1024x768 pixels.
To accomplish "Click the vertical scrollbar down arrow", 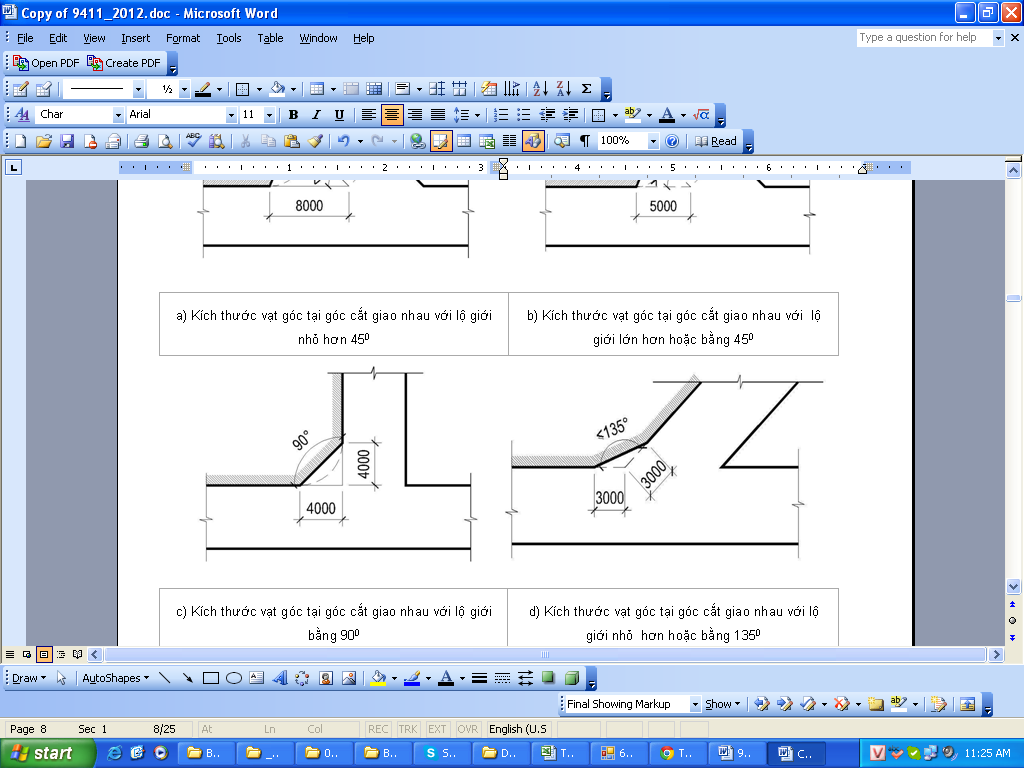I will 1013,586.
